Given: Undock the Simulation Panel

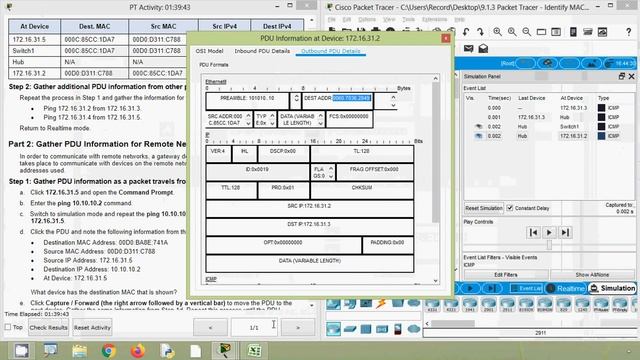Looking at the screenshot, I should 622,76.
